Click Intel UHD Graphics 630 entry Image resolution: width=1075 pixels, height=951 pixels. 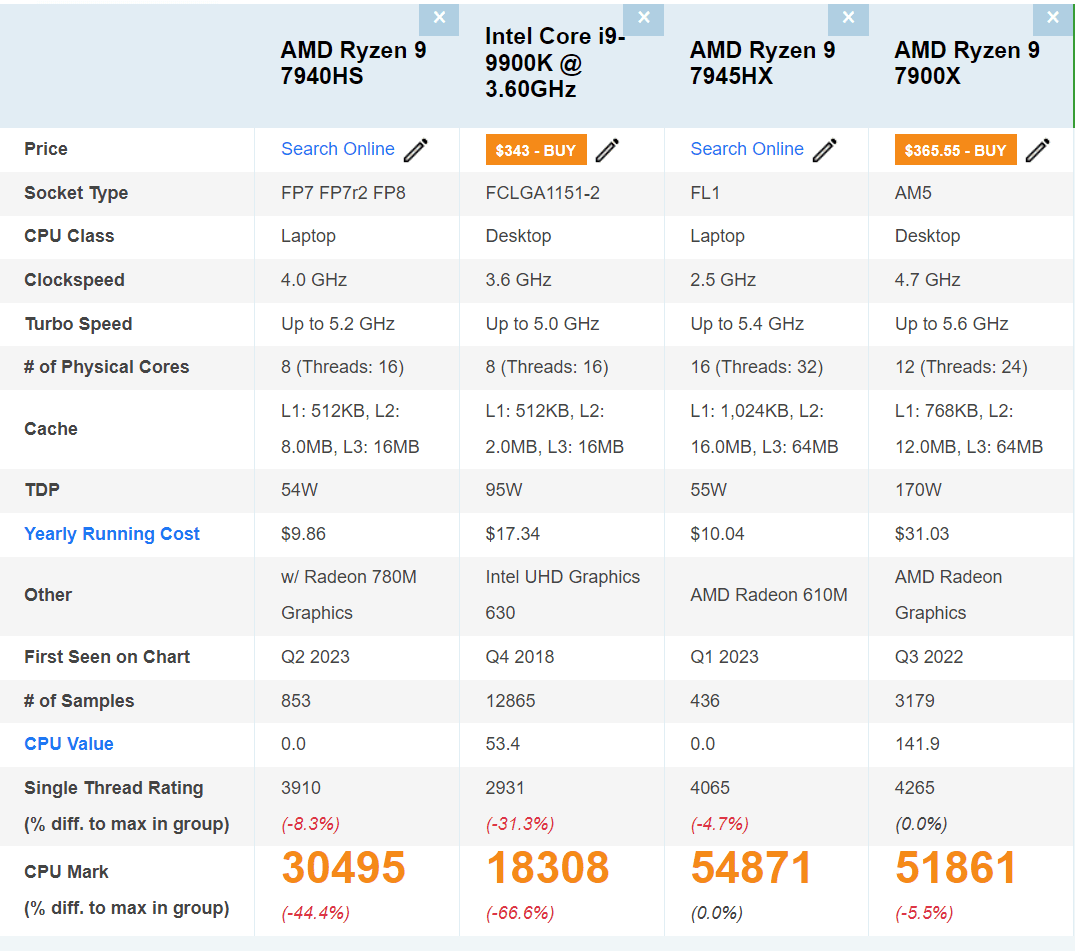tap(562, 595)
